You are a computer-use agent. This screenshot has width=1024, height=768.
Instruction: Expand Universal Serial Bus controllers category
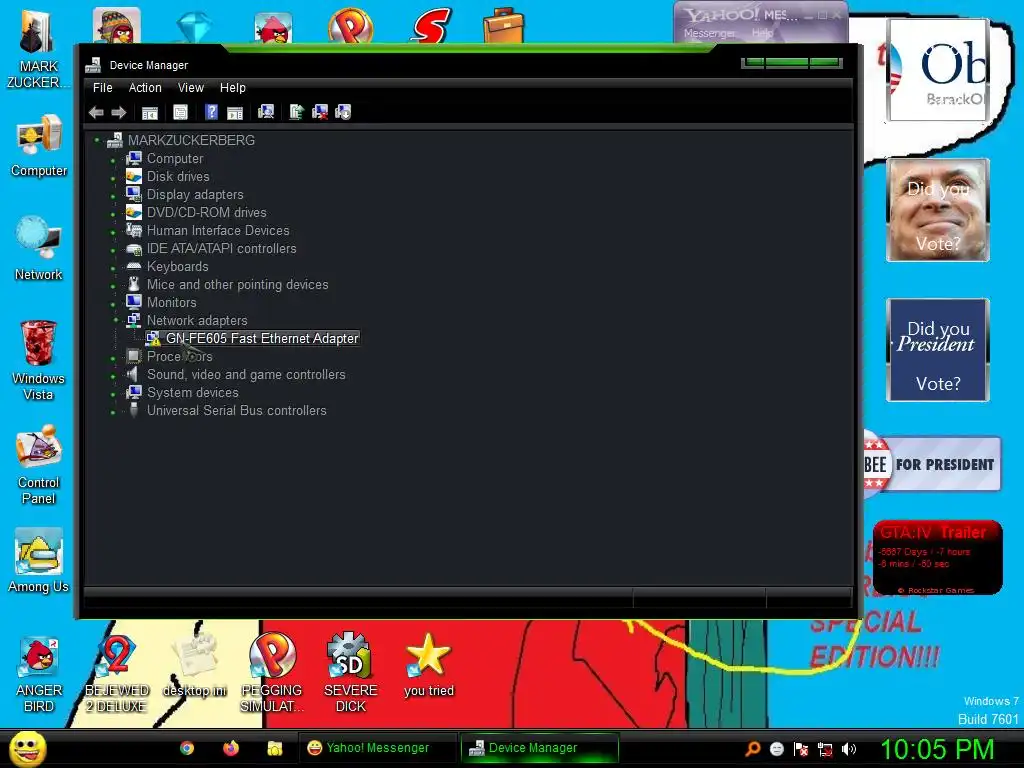[113, 411]
